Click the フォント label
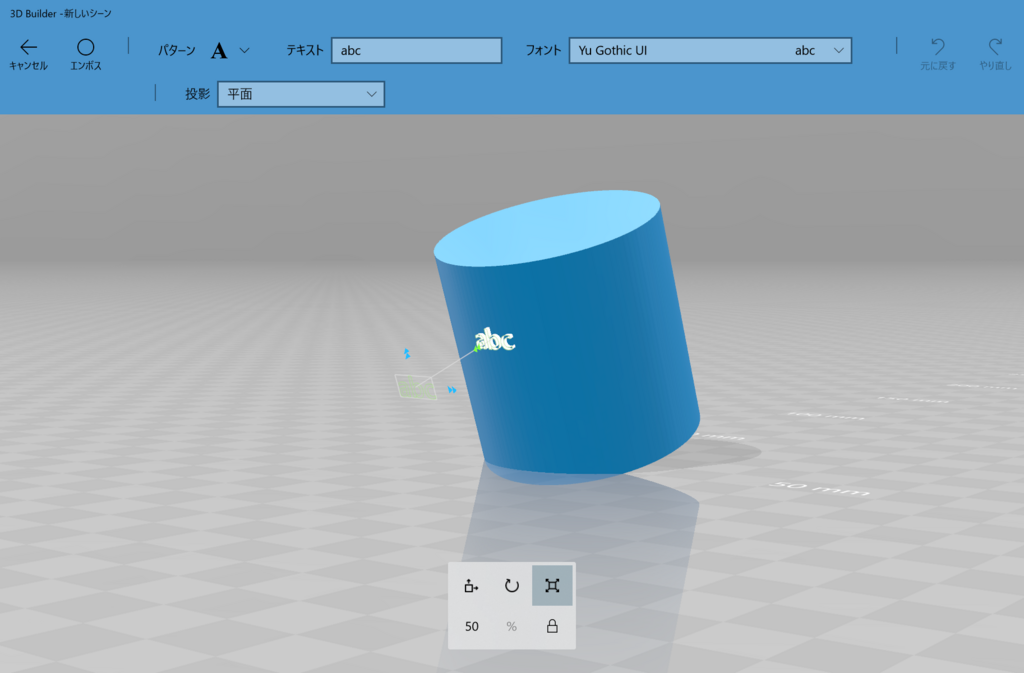This screenshot has height=673, width=1024. [x=543, y=50]
